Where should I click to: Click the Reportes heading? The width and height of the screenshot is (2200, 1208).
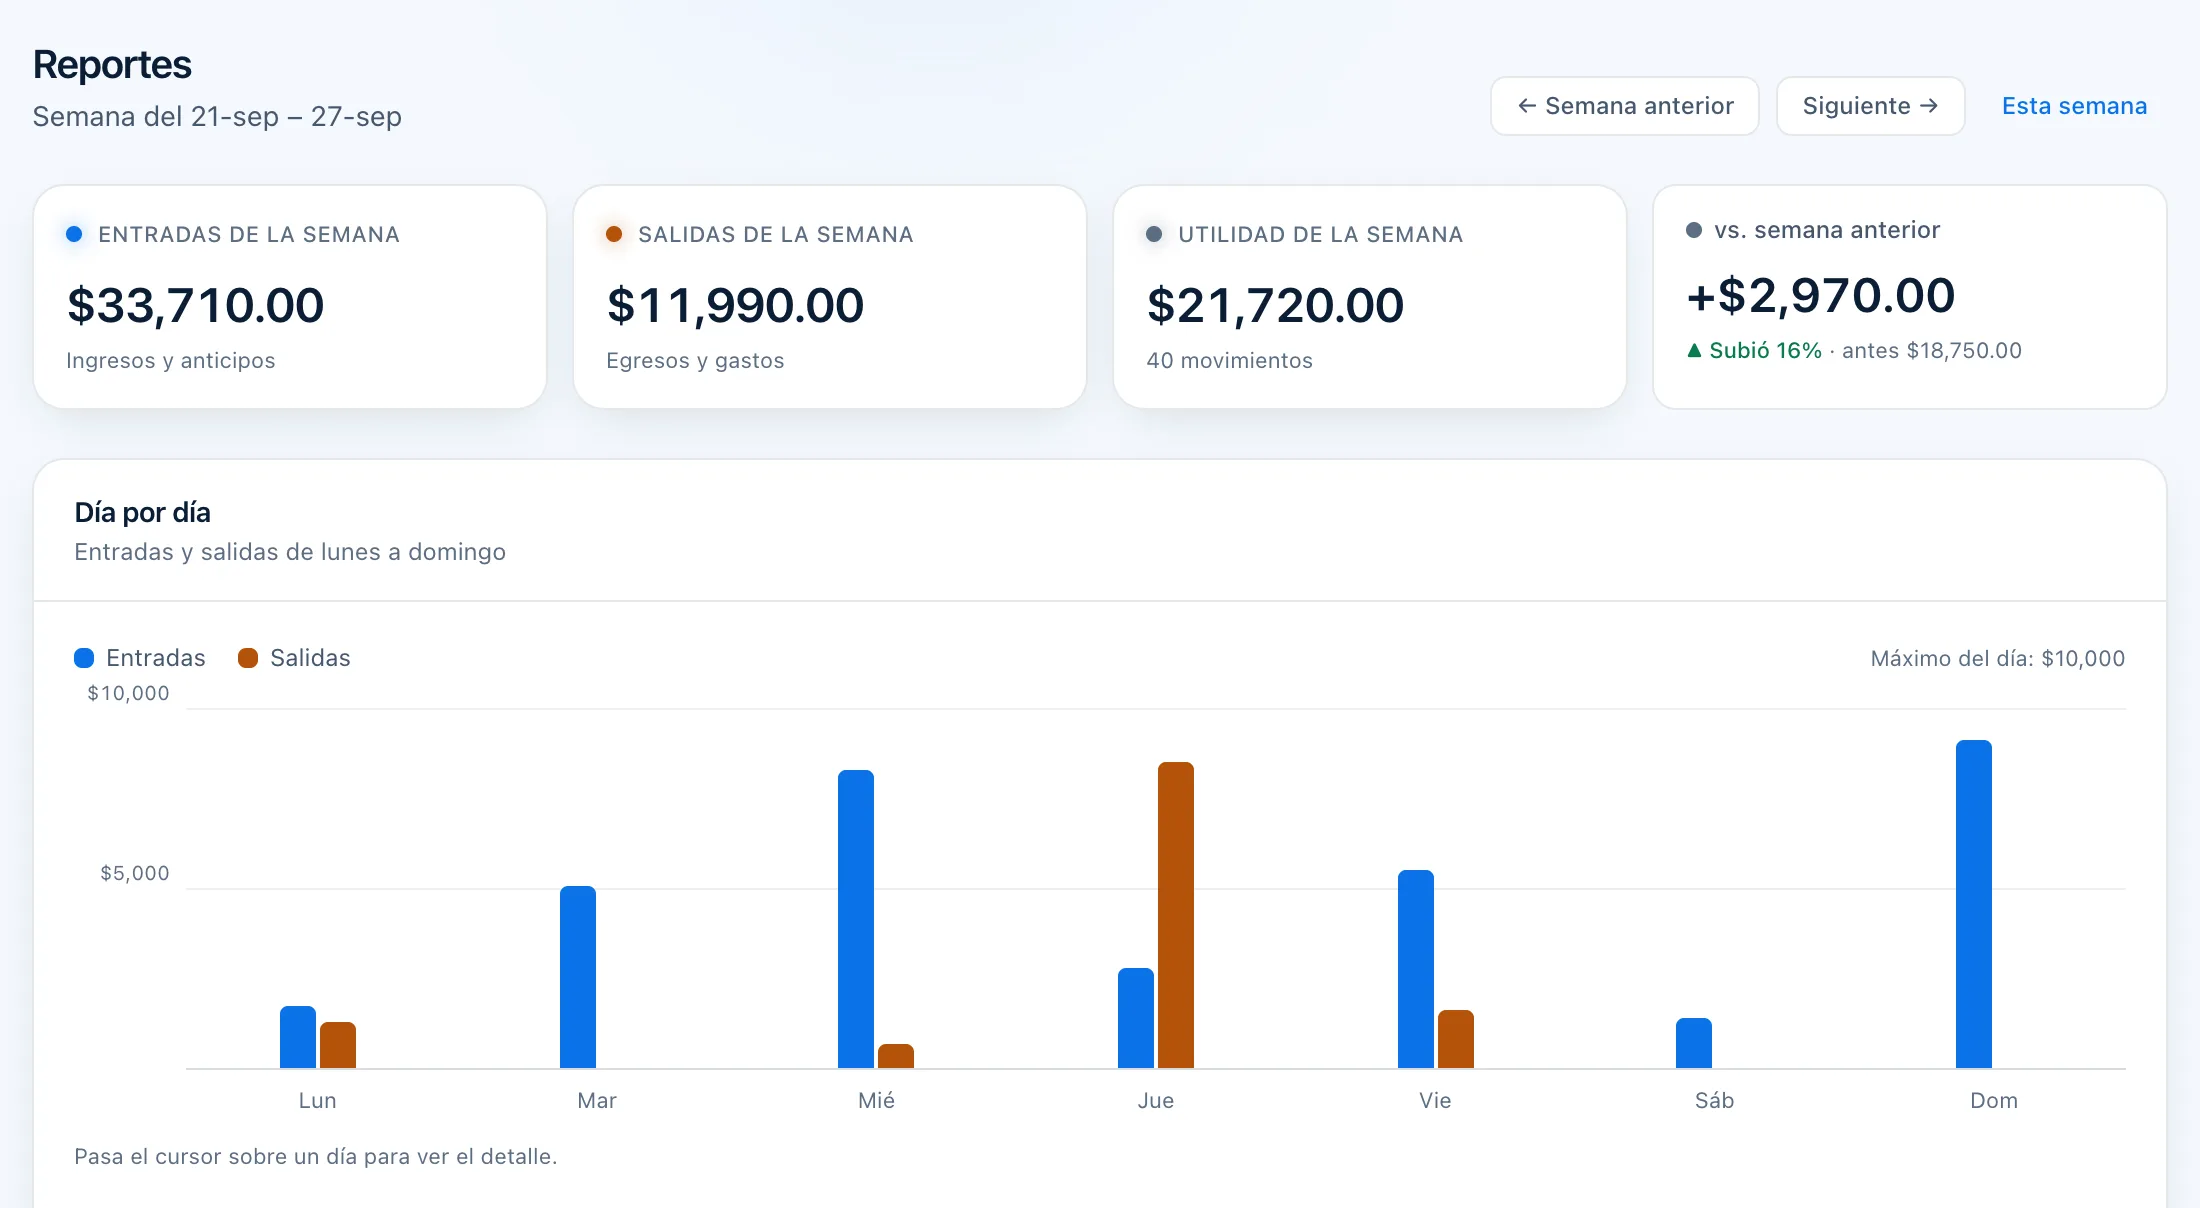coord(112,65)
